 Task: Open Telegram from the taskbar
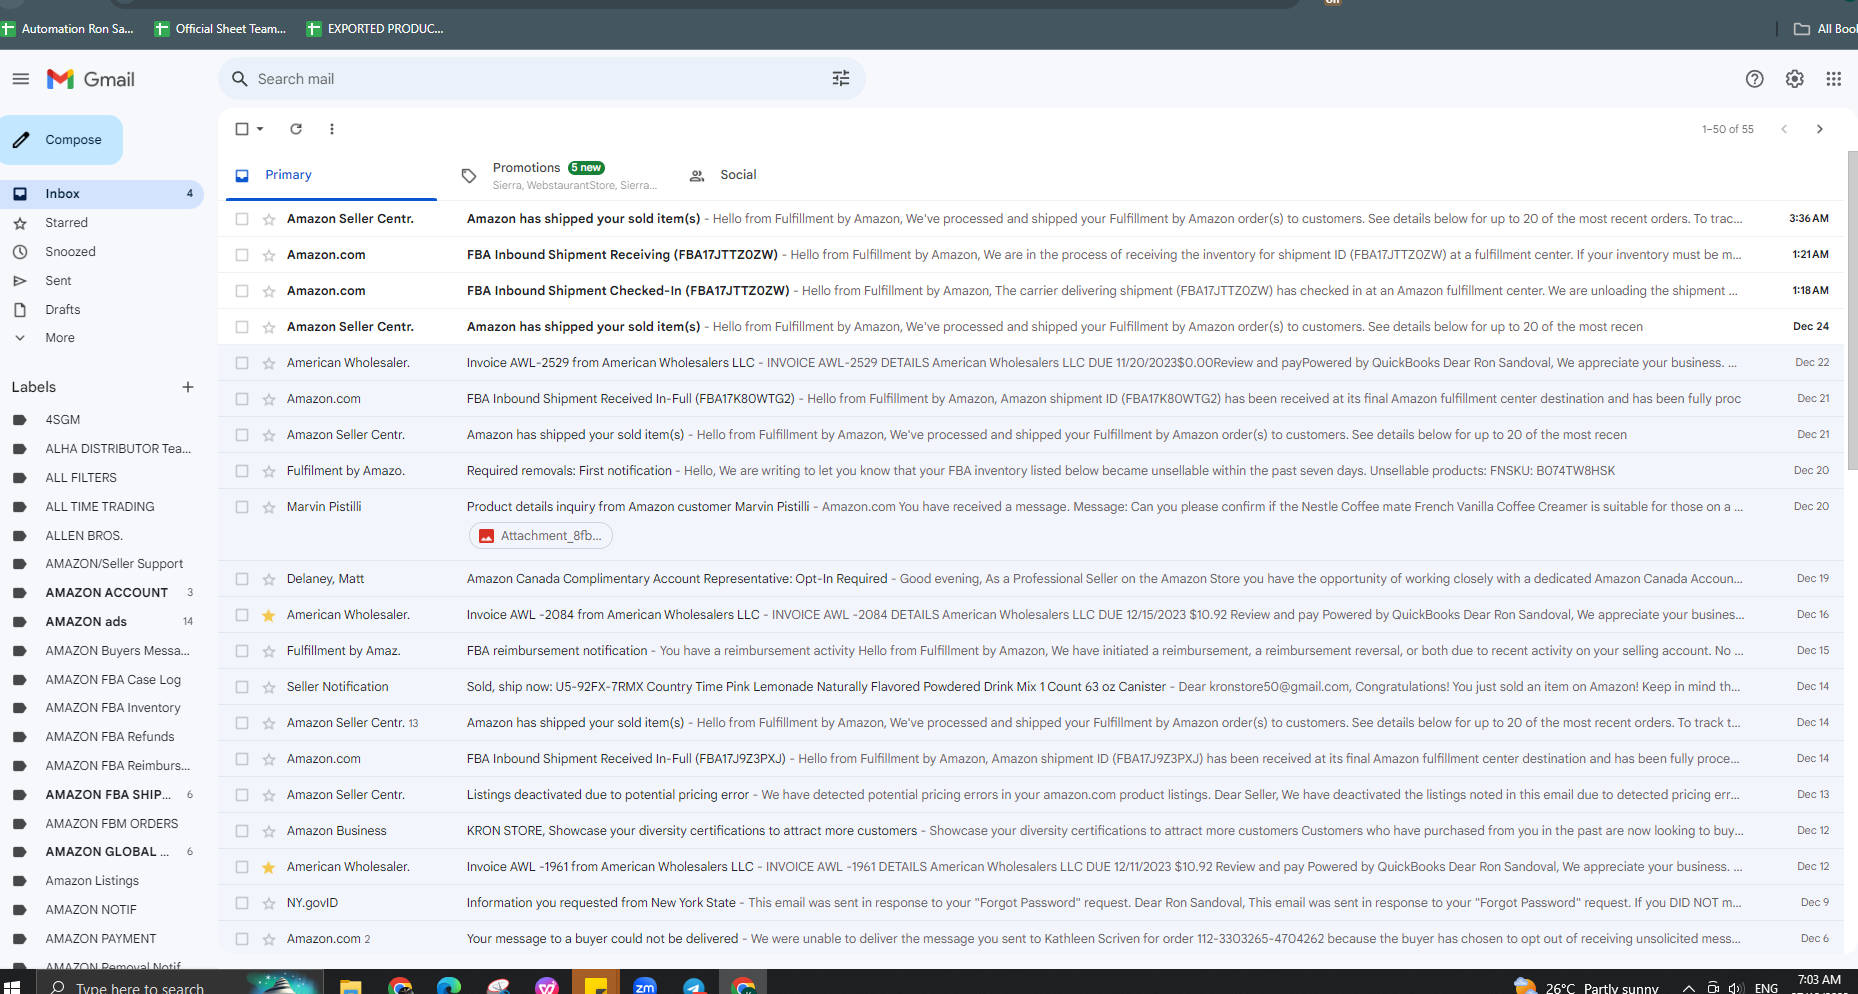coord(694,986)
